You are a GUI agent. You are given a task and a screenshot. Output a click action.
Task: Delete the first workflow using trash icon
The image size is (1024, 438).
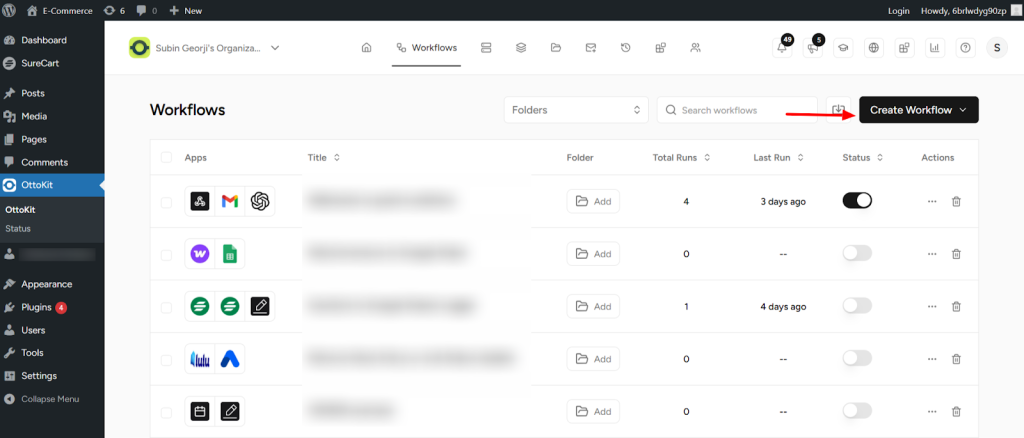tap(956, 201)
